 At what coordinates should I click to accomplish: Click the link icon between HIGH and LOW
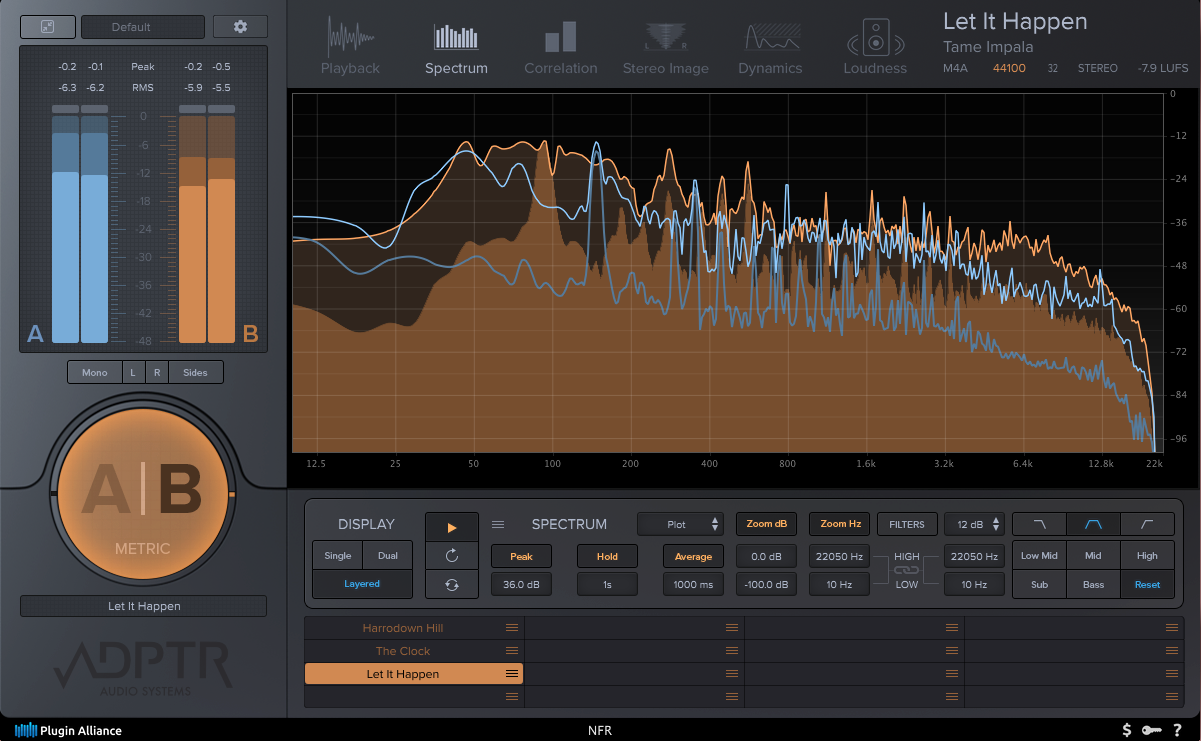pos(906,570)
